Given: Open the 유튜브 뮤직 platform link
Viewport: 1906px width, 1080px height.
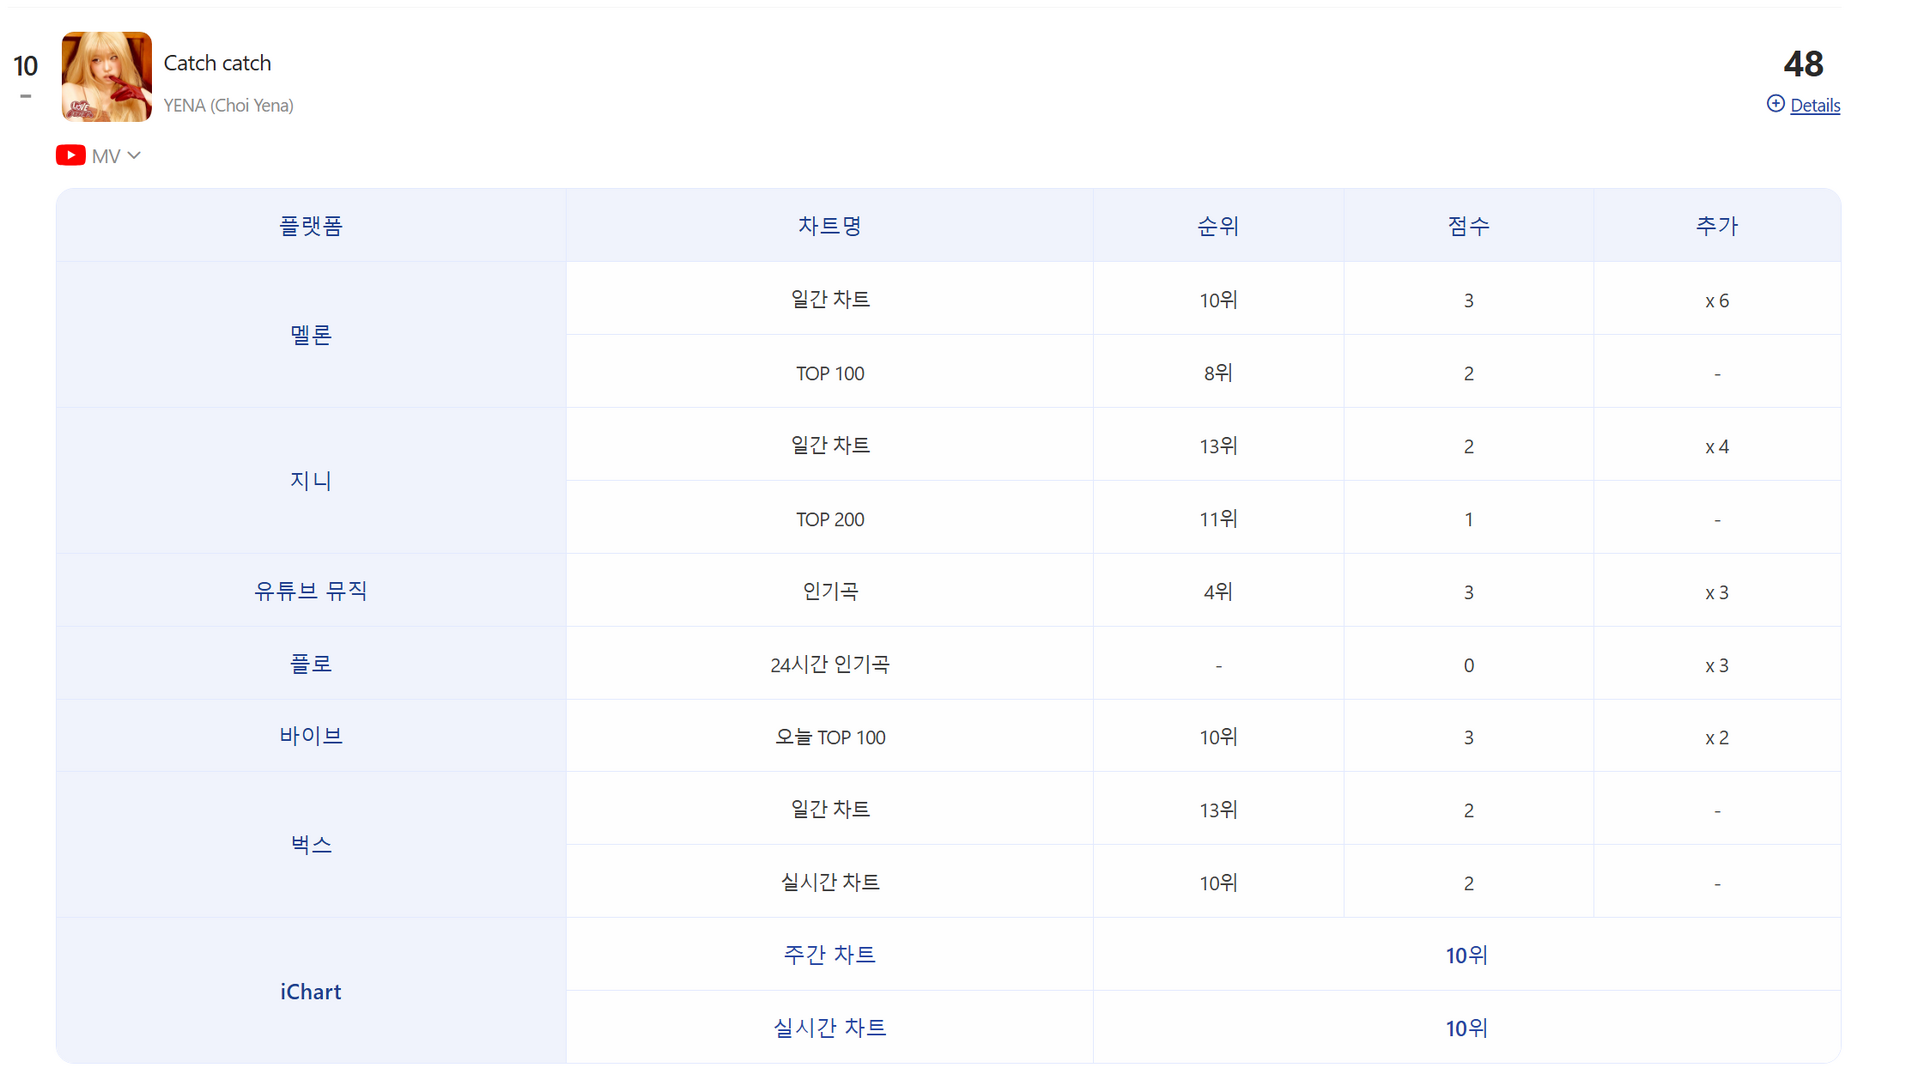Looking at the screenshot, I should [311, 591].
